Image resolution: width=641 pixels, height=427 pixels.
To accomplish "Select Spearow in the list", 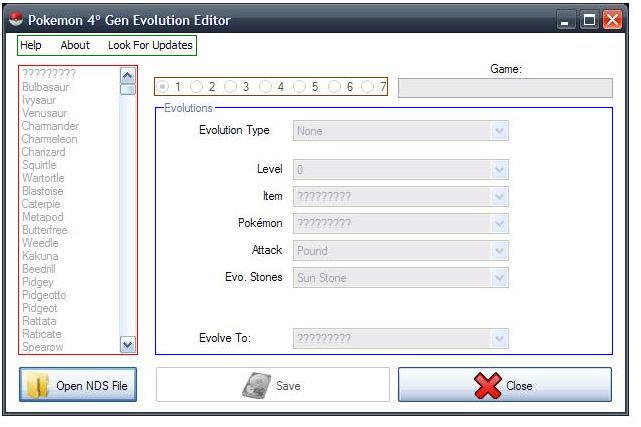I will (43, 347).
